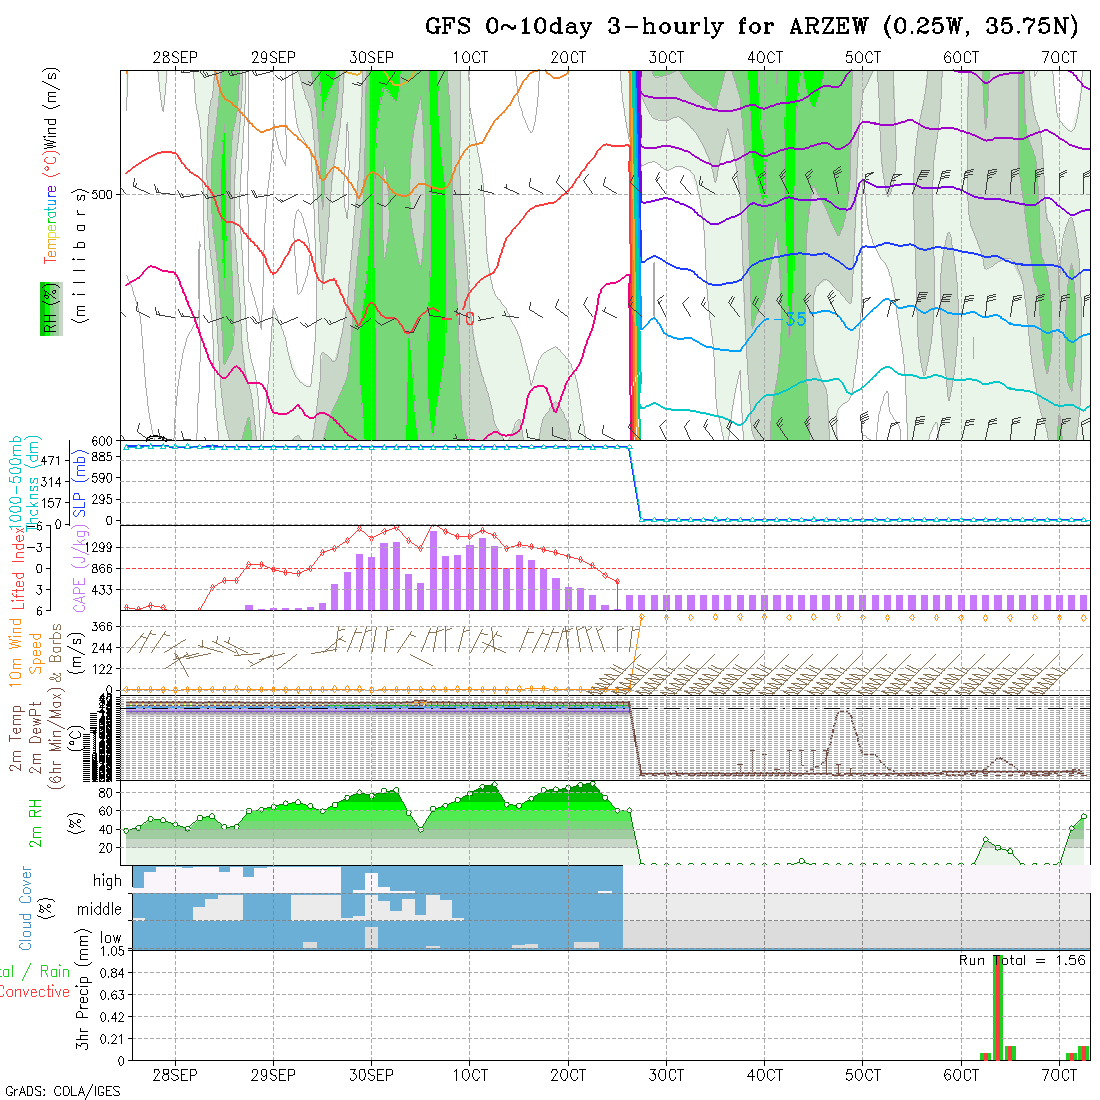Viewport: 1100px width, 1100px height.
Task: Select 1OCT on the bottom date axis
Action: pos(469,1075)
